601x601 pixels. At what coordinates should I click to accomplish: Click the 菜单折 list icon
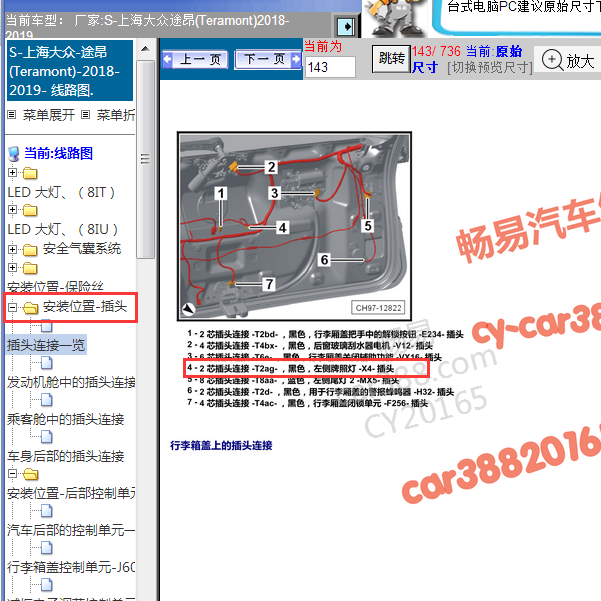(85, 115)
